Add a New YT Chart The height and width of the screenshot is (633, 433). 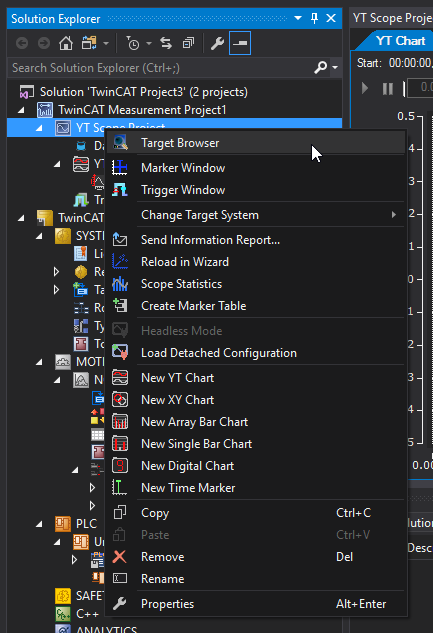coord(255,378)
